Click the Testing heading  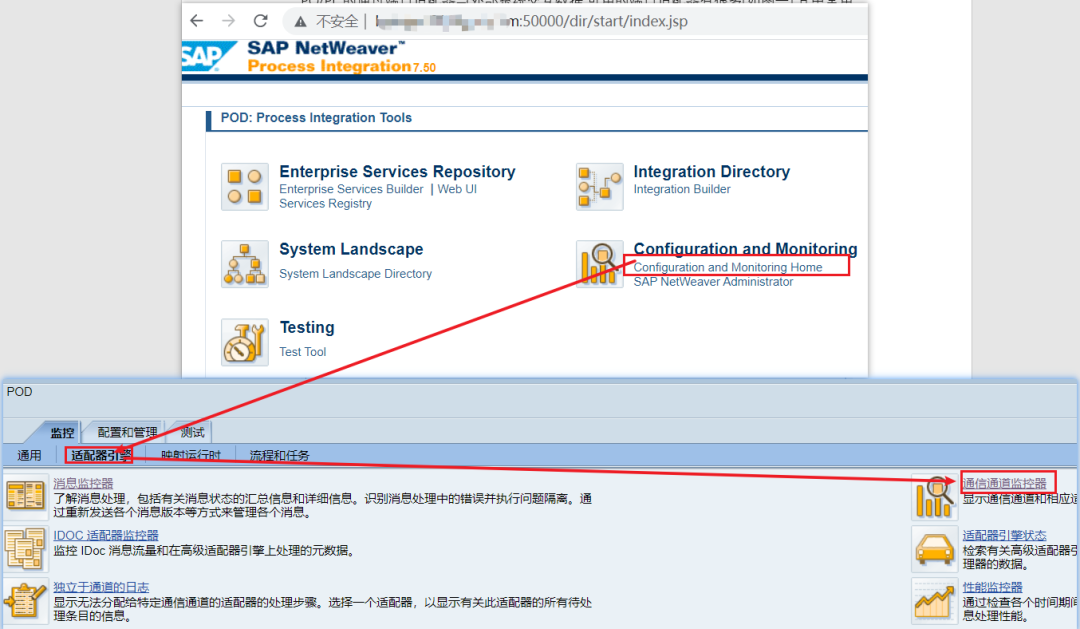pos(307,327)
